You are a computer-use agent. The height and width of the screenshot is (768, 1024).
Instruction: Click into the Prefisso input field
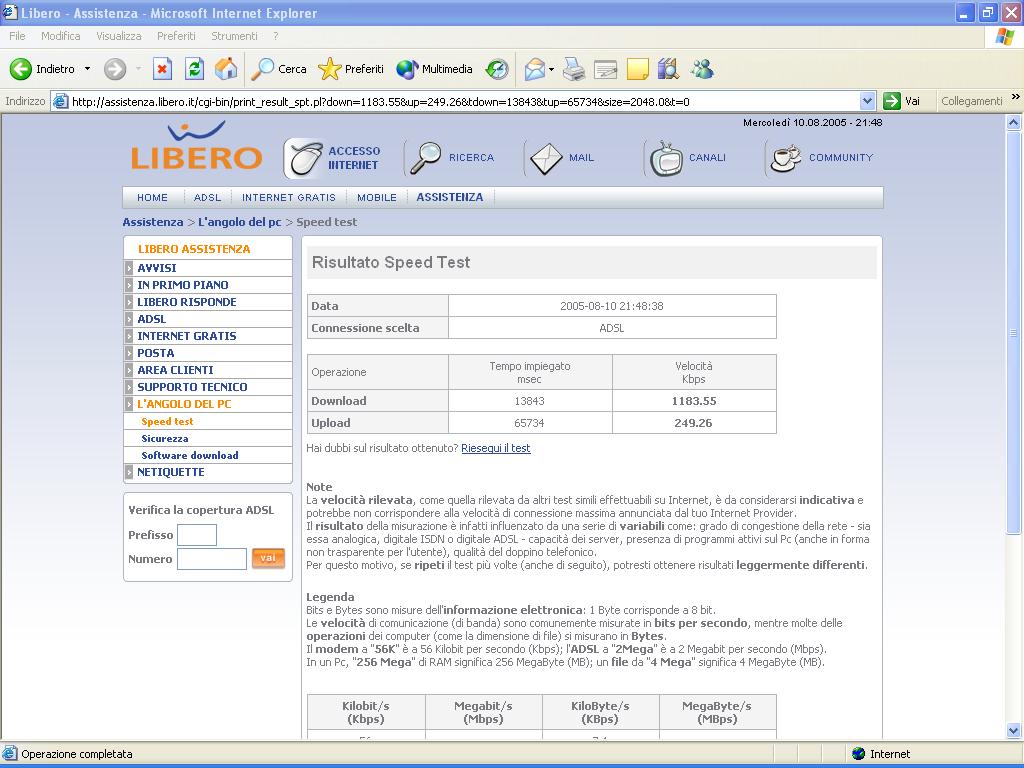(197, 535)
